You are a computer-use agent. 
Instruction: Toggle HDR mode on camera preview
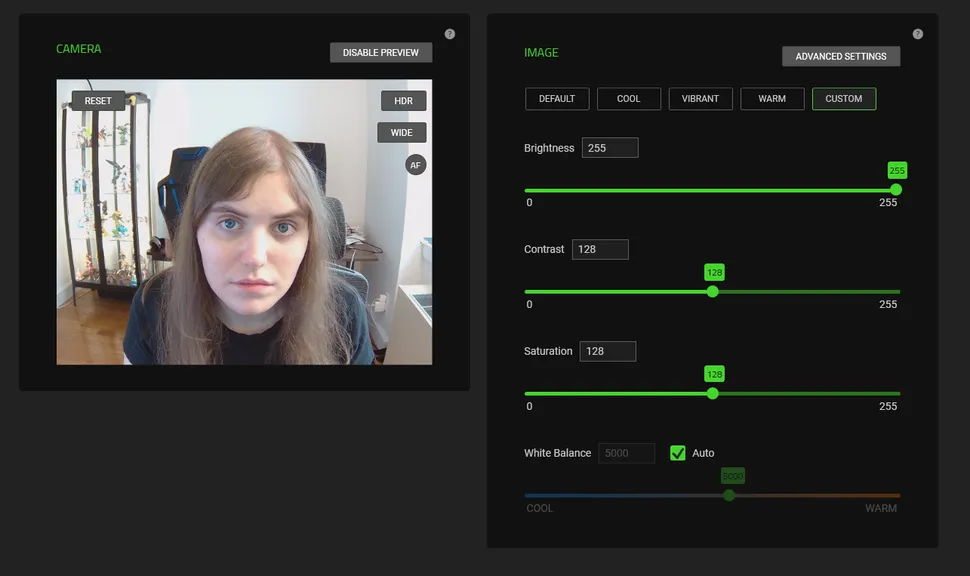(403, 101)
